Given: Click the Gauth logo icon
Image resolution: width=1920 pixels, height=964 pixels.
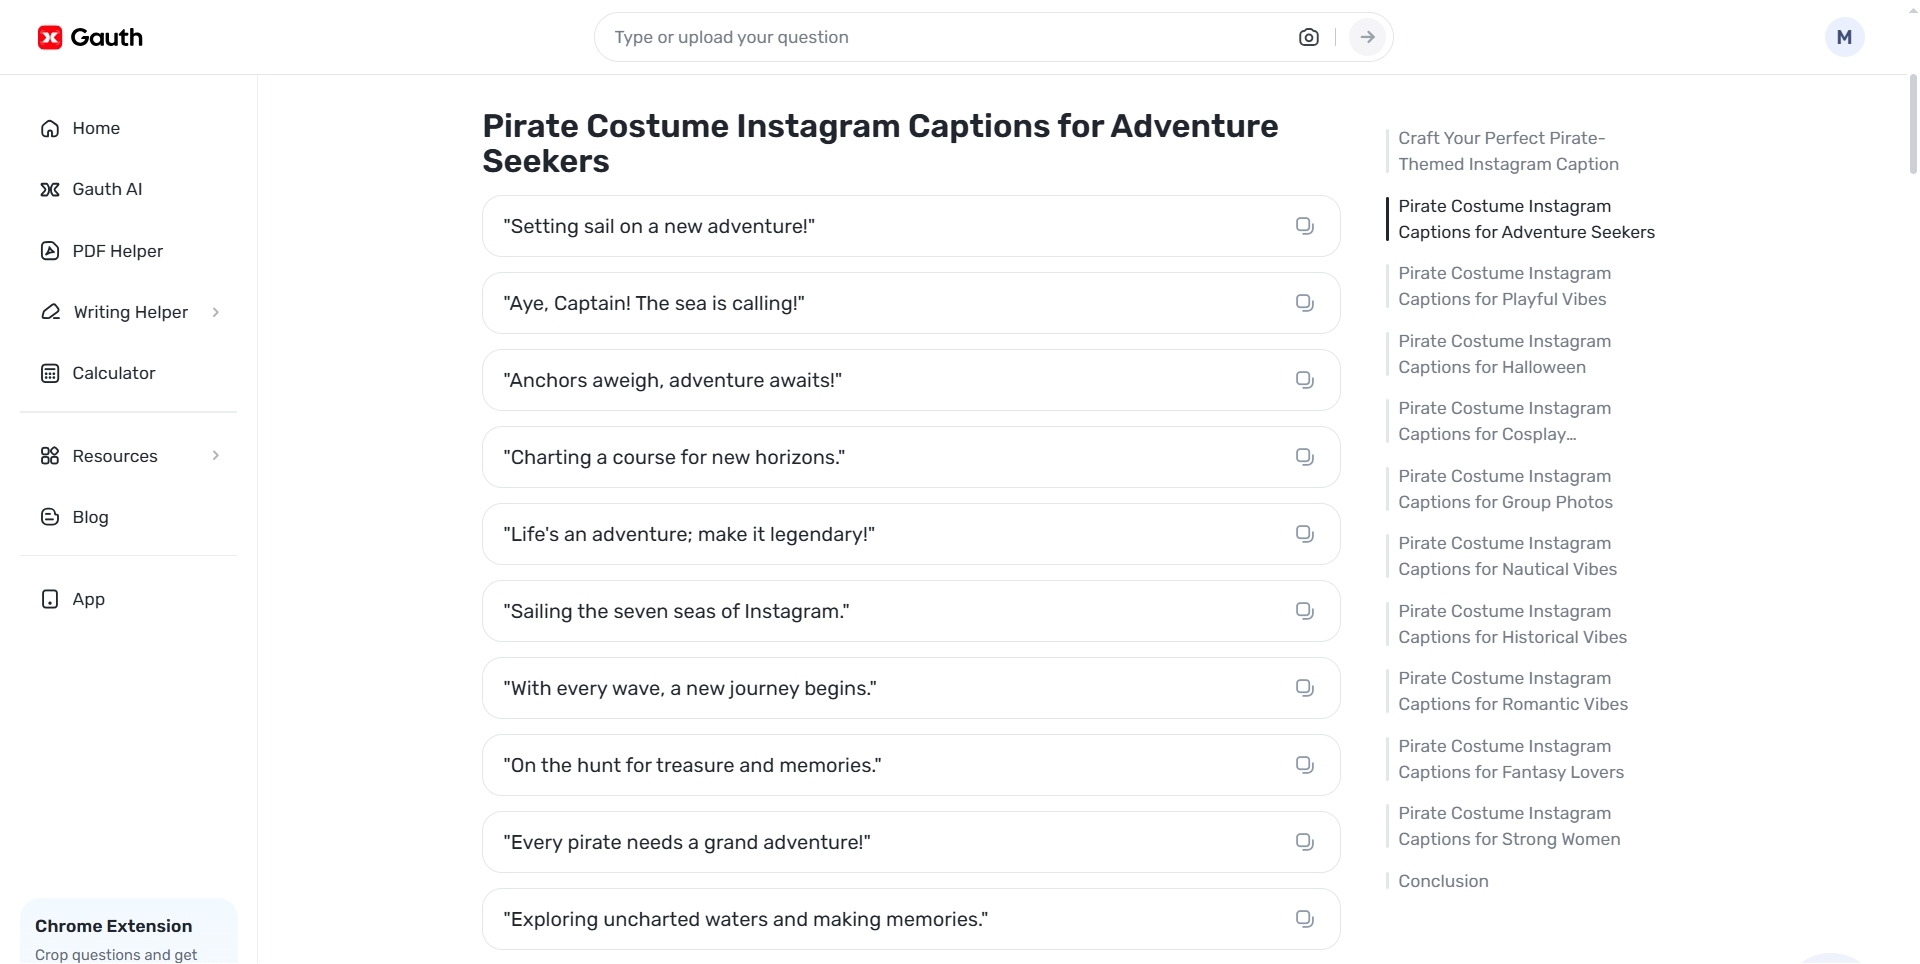Looking at the screenshot, I should point(50,37).
